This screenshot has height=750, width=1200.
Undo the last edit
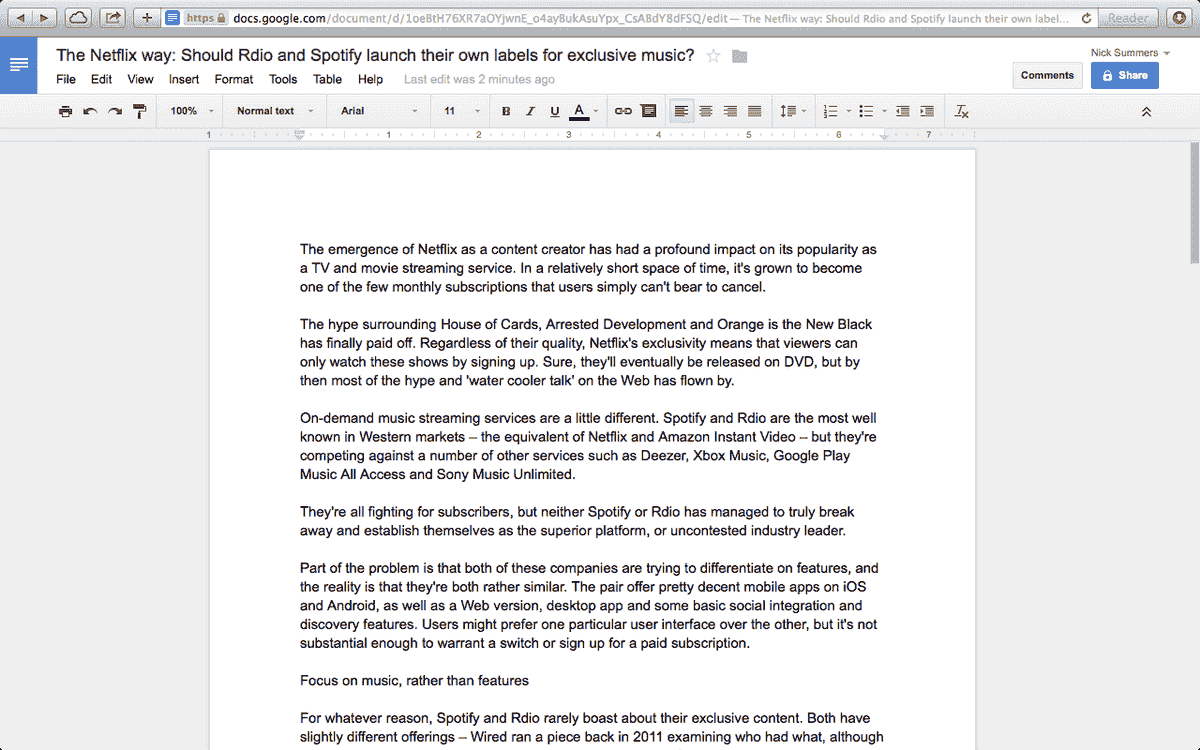pos(89,111)
